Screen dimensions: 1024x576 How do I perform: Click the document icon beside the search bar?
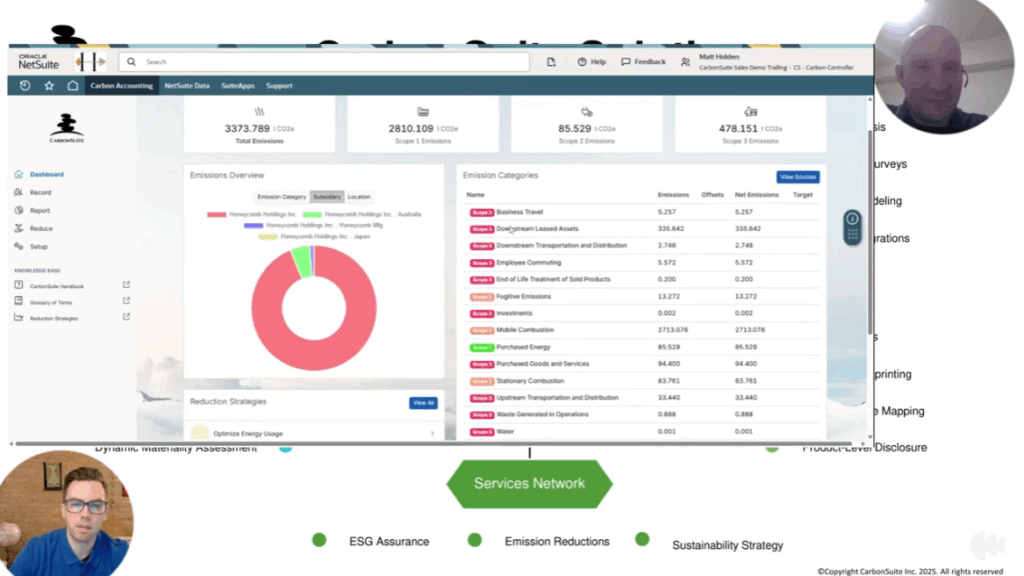tap(551, 61)
